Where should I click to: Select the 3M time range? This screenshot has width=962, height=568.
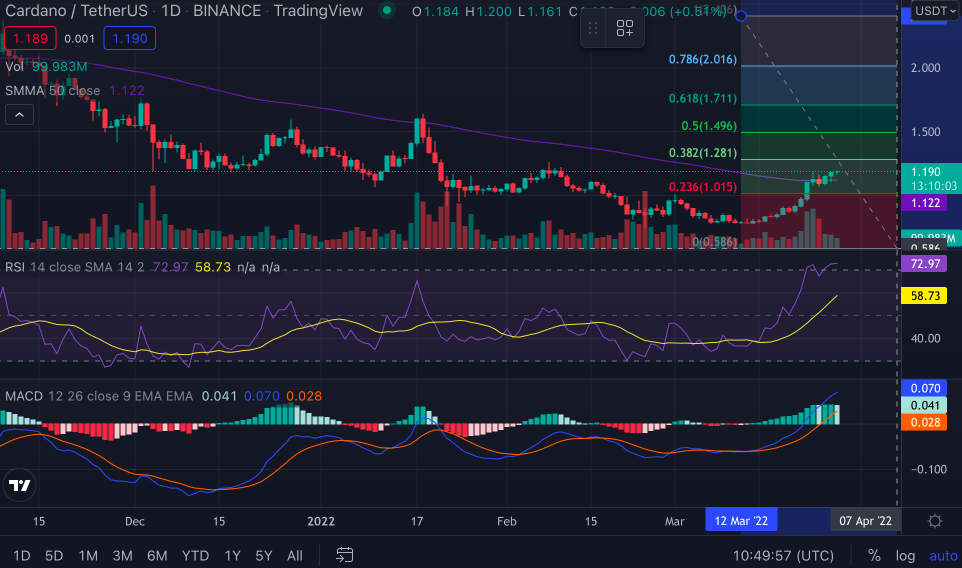click(122, 555)
